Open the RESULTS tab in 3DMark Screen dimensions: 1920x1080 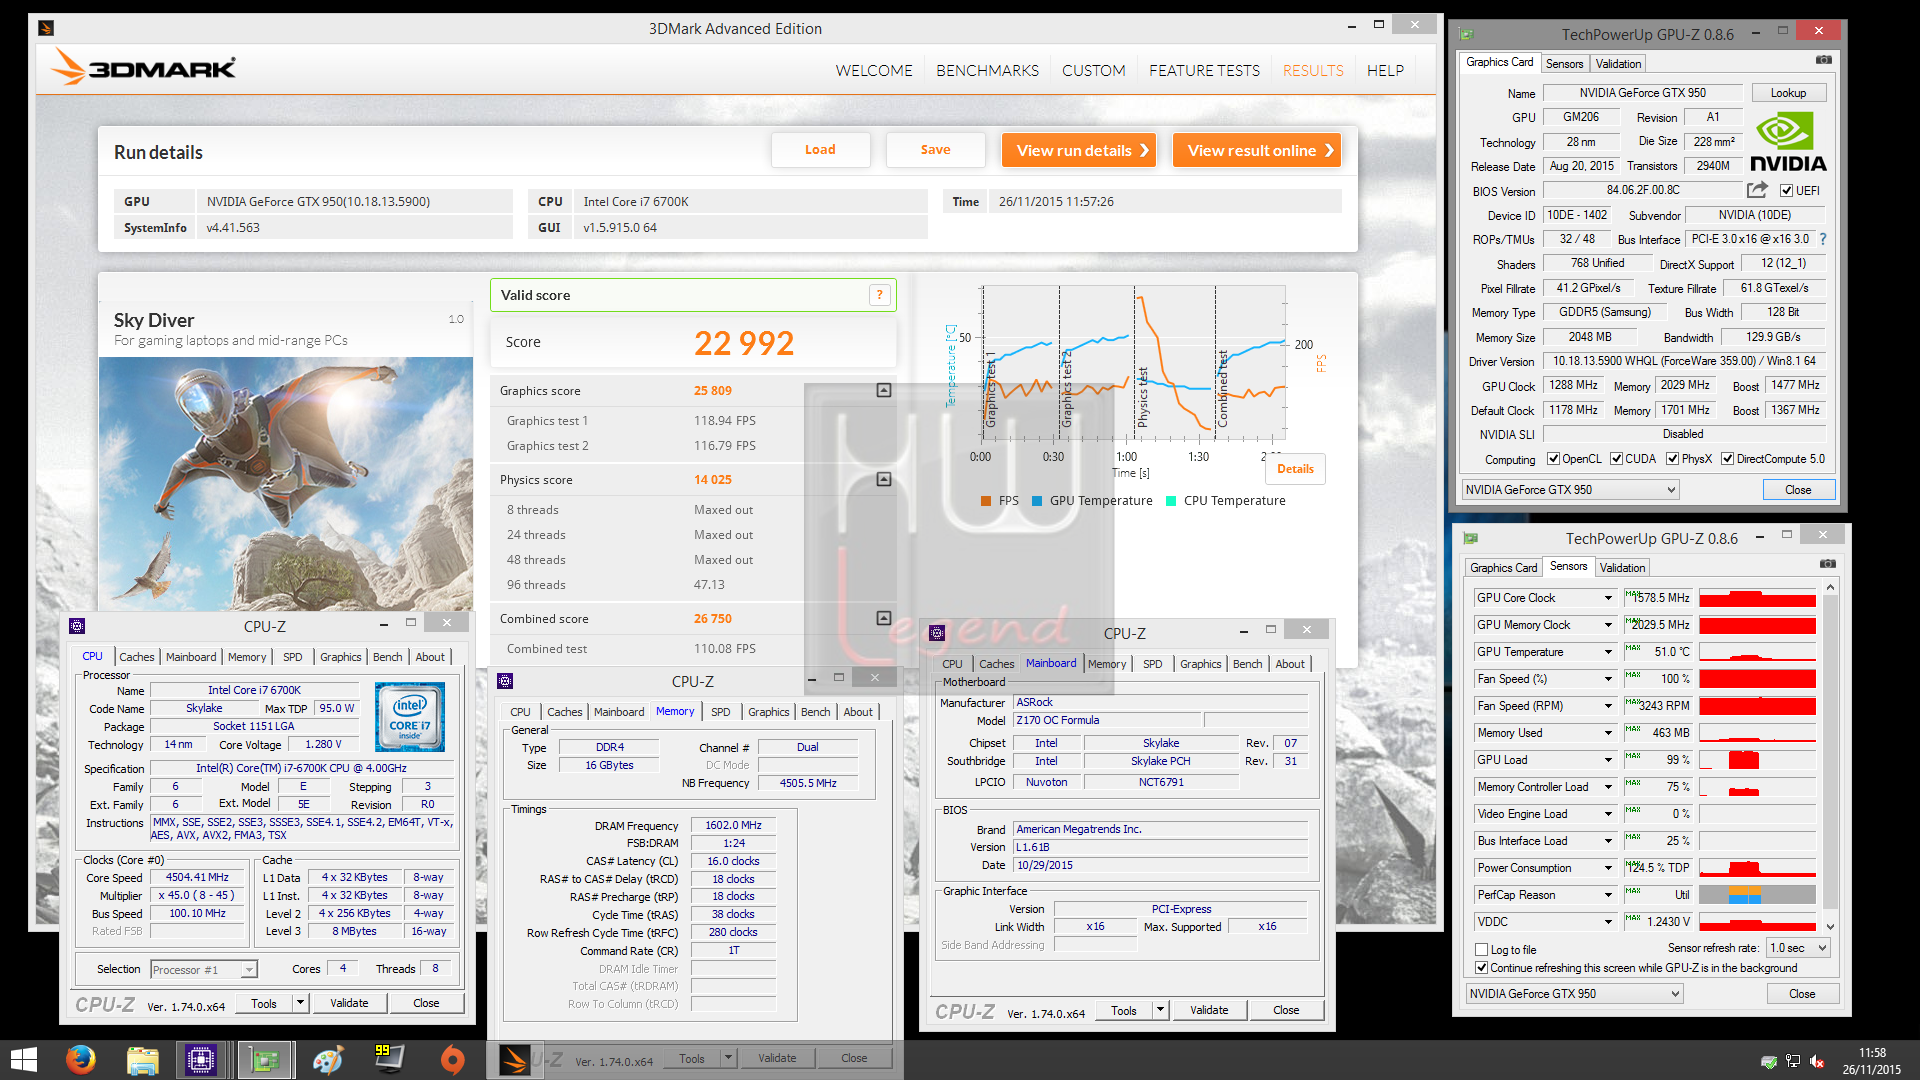(1313, 70)
